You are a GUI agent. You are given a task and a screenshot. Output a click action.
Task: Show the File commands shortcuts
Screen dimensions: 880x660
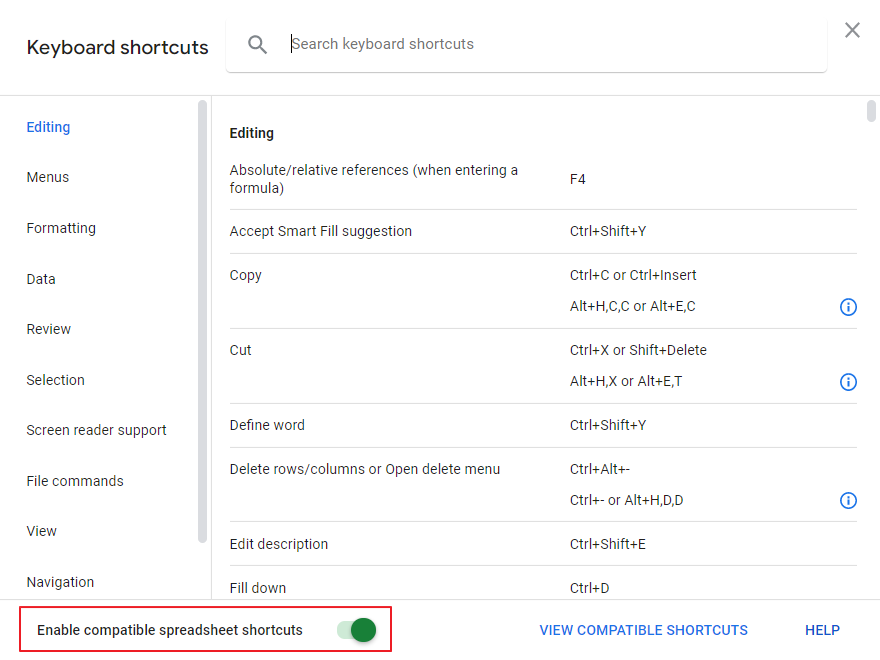pos(74,481)
